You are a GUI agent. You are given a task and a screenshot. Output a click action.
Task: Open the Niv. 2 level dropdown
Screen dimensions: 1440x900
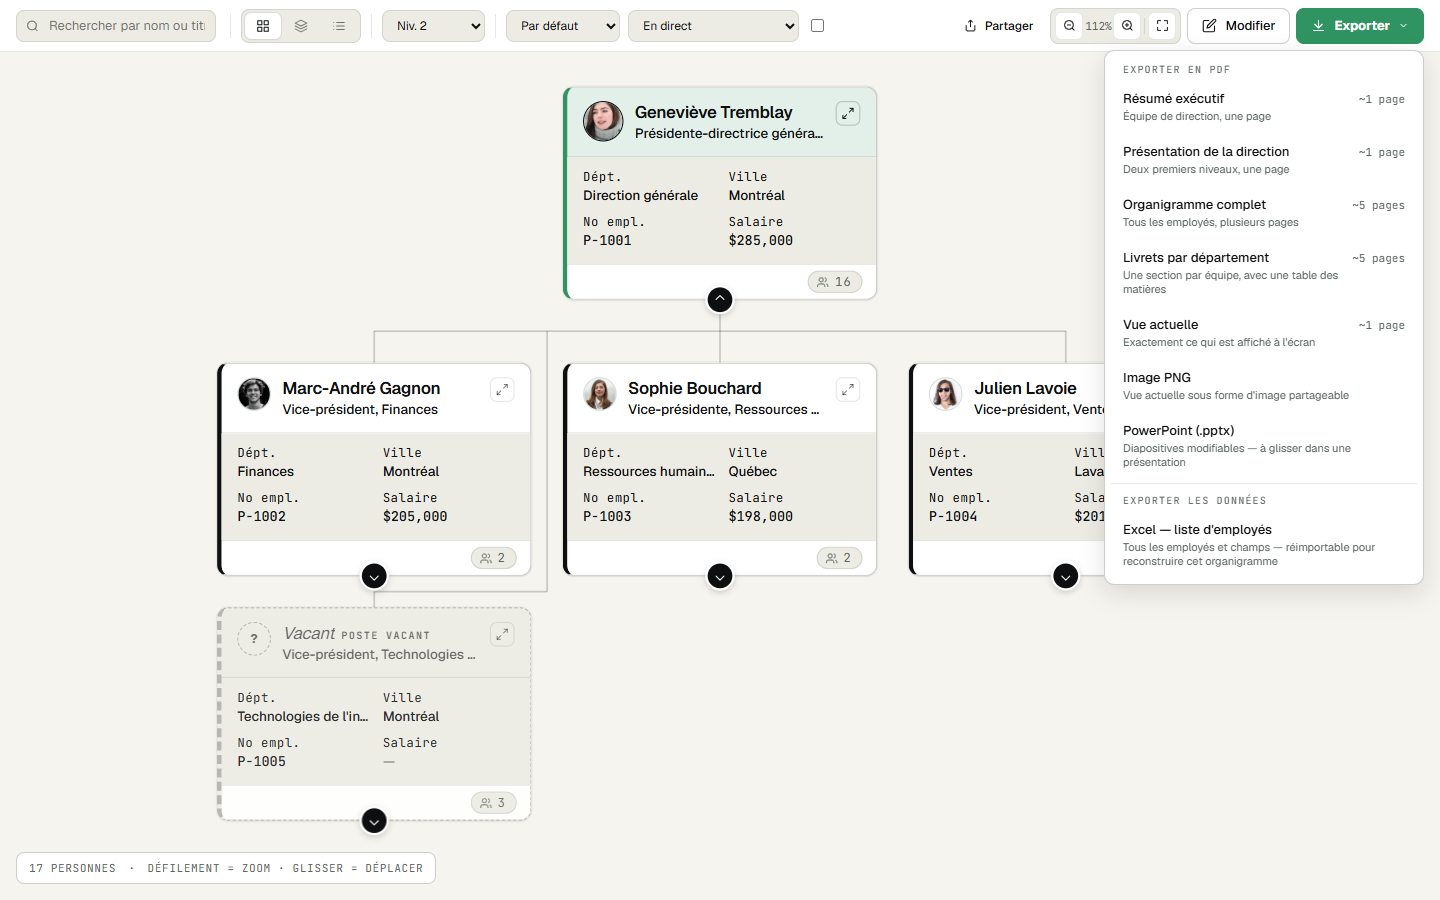[433, 26]
